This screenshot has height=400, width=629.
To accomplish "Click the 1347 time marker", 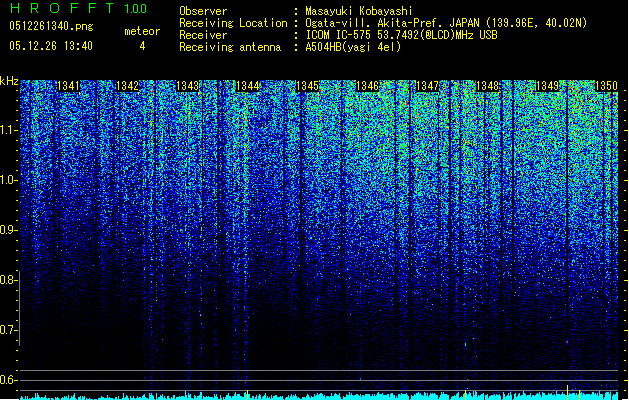I will pos(427,85).
